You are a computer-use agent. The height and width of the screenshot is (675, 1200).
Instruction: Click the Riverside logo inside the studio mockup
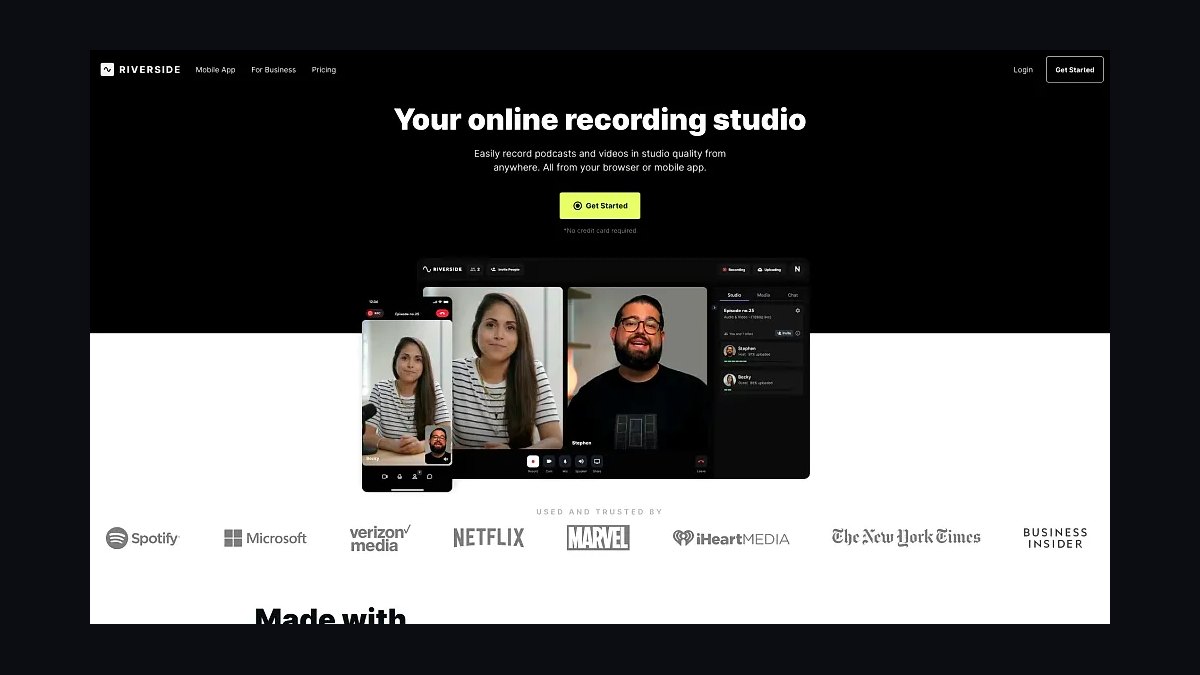click(442, 269)
